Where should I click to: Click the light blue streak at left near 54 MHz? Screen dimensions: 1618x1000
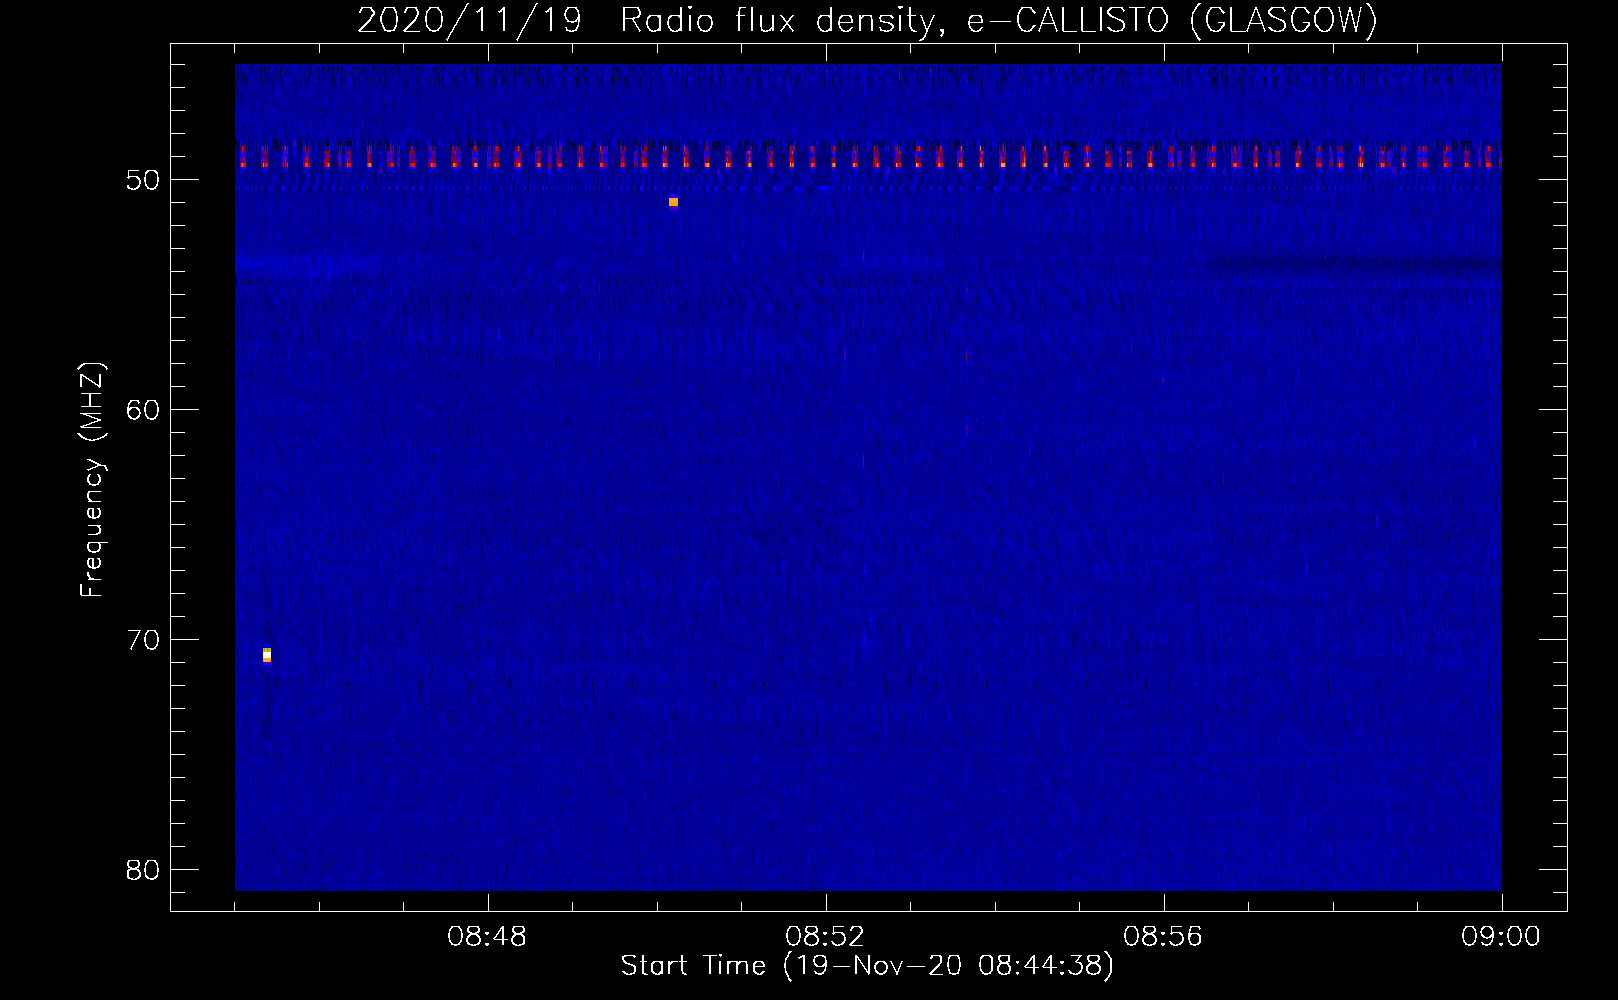click(300, 264)
